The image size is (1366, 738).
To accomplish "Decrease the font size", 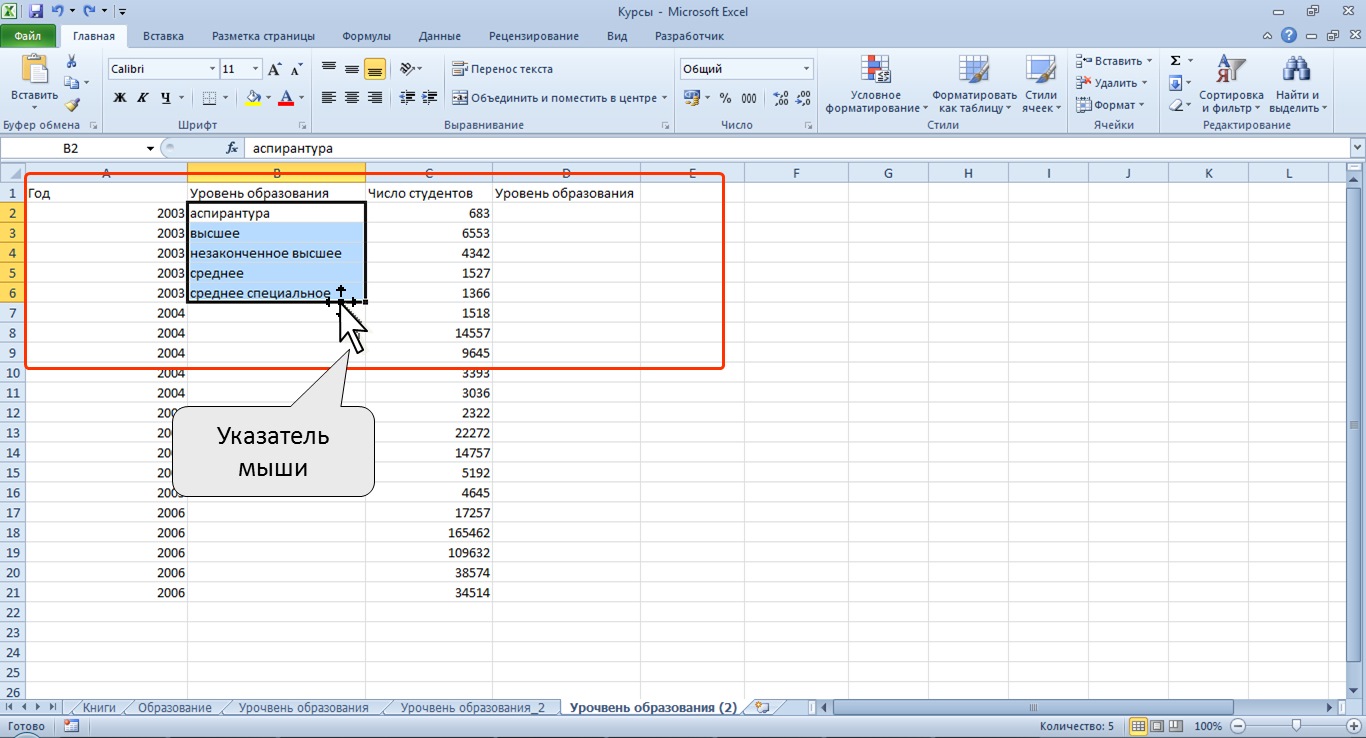I will click(295, 69).
